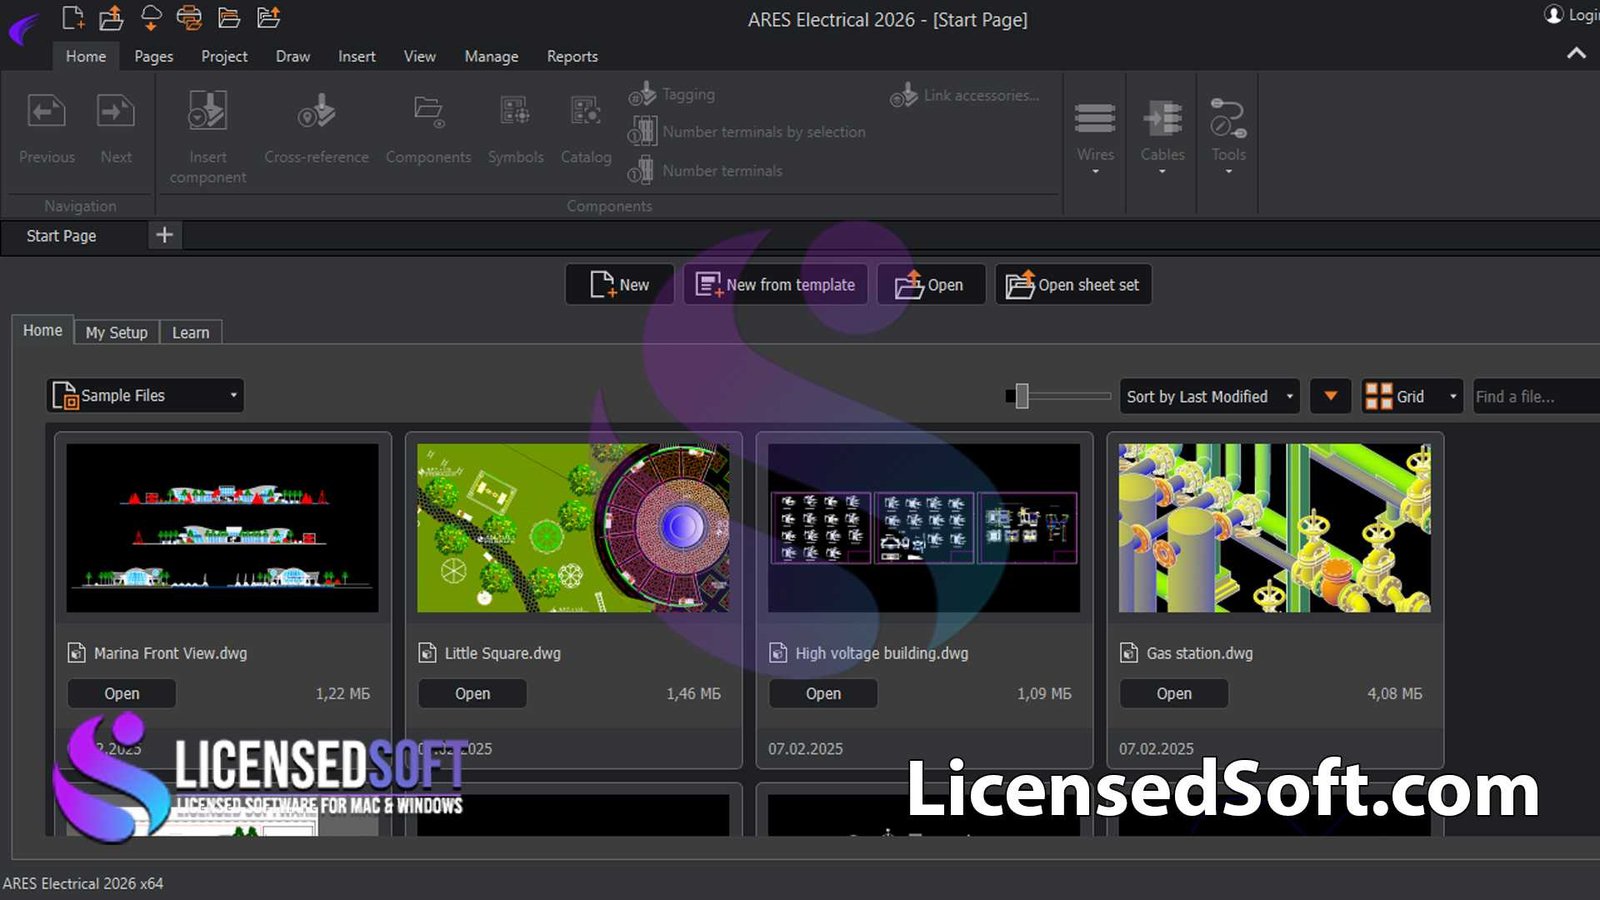Open the Grid view mode dropdown
This screenshot has height=900, width=1600.
click(1412, 396)
